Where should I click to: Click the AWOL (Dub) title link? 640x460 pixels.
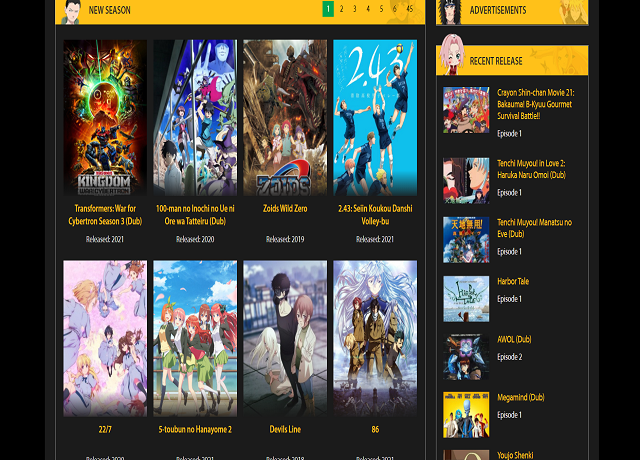click(x=513, y=339)
